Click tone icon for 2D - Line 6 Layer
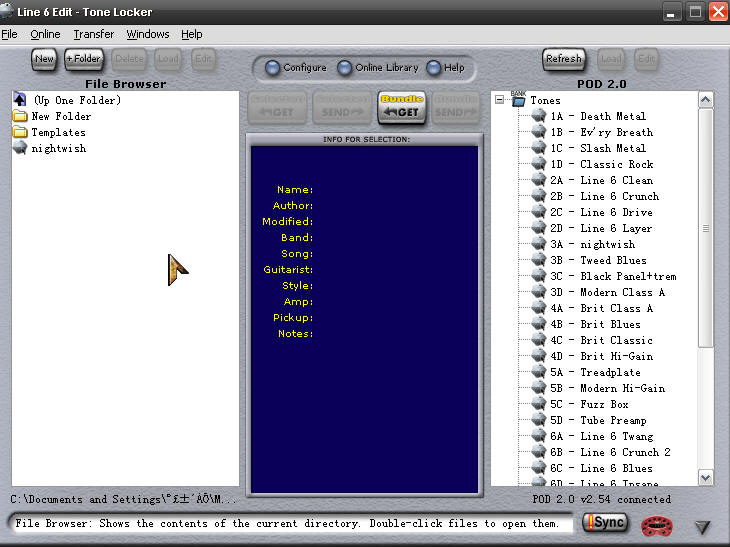 pos(539,228)
